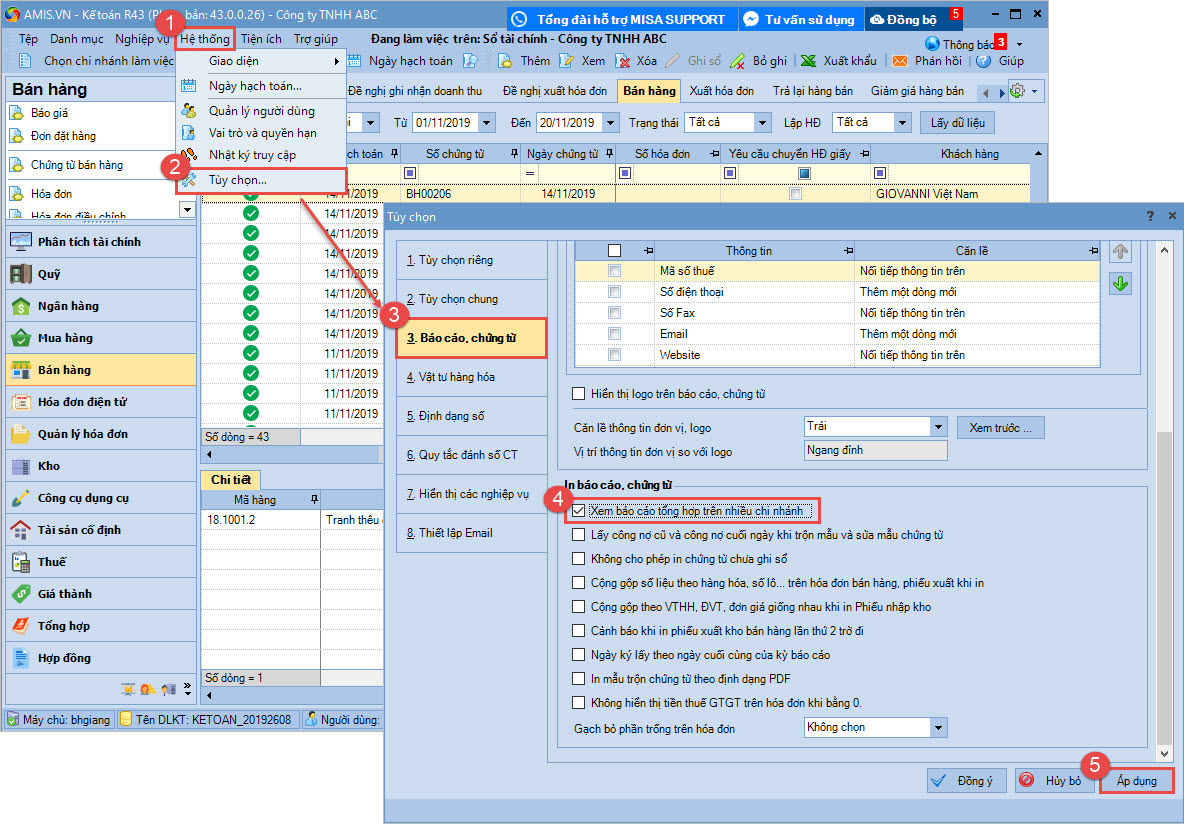Image resolution: width=1184 pixels, height=825 pixels.
Task: Open the Căn lề thông tin đơn vị dropdown
Action: click(937, 427)
